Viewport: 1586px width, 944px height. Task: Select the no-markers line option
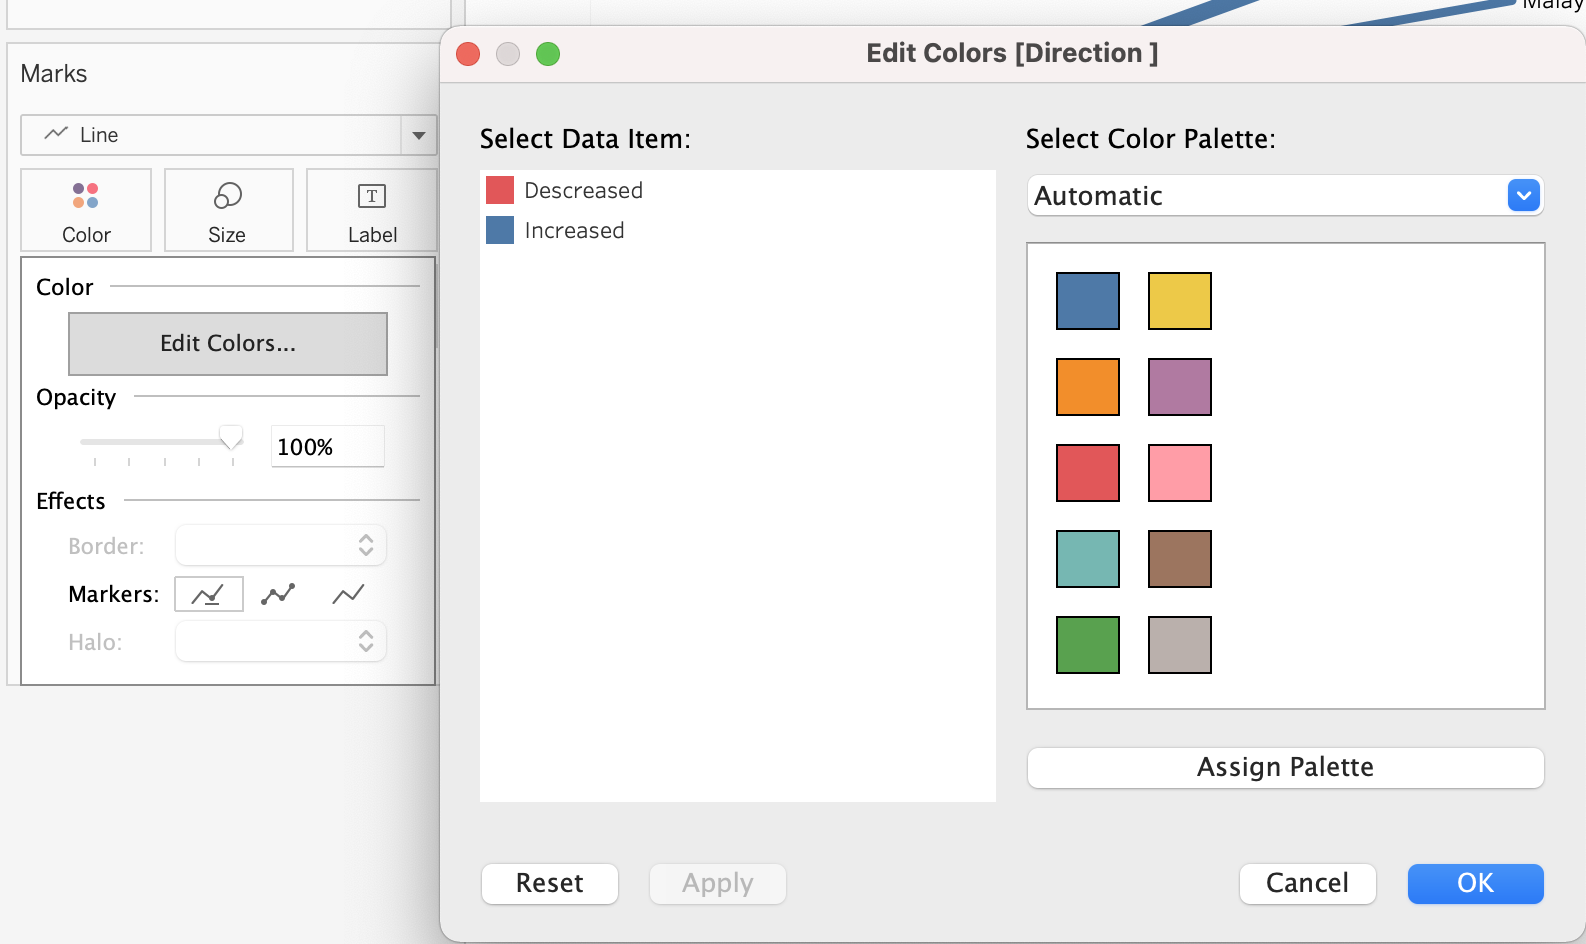348,594
